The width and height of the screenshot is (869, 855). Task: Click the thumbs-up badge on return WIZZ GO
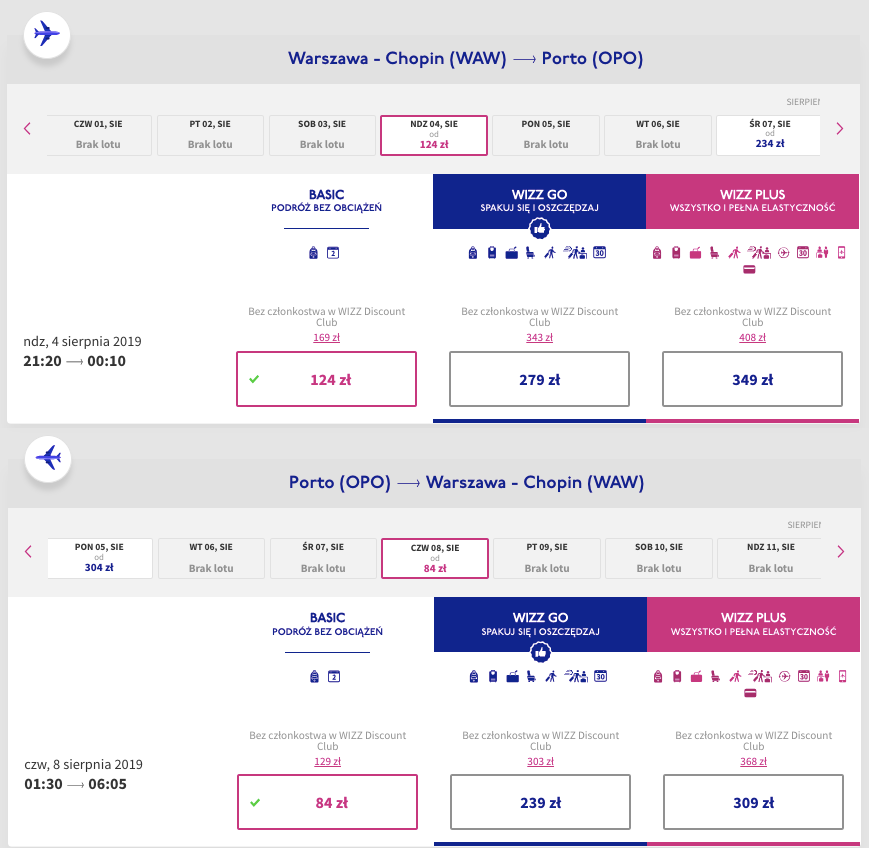click(x=540, y=652)
